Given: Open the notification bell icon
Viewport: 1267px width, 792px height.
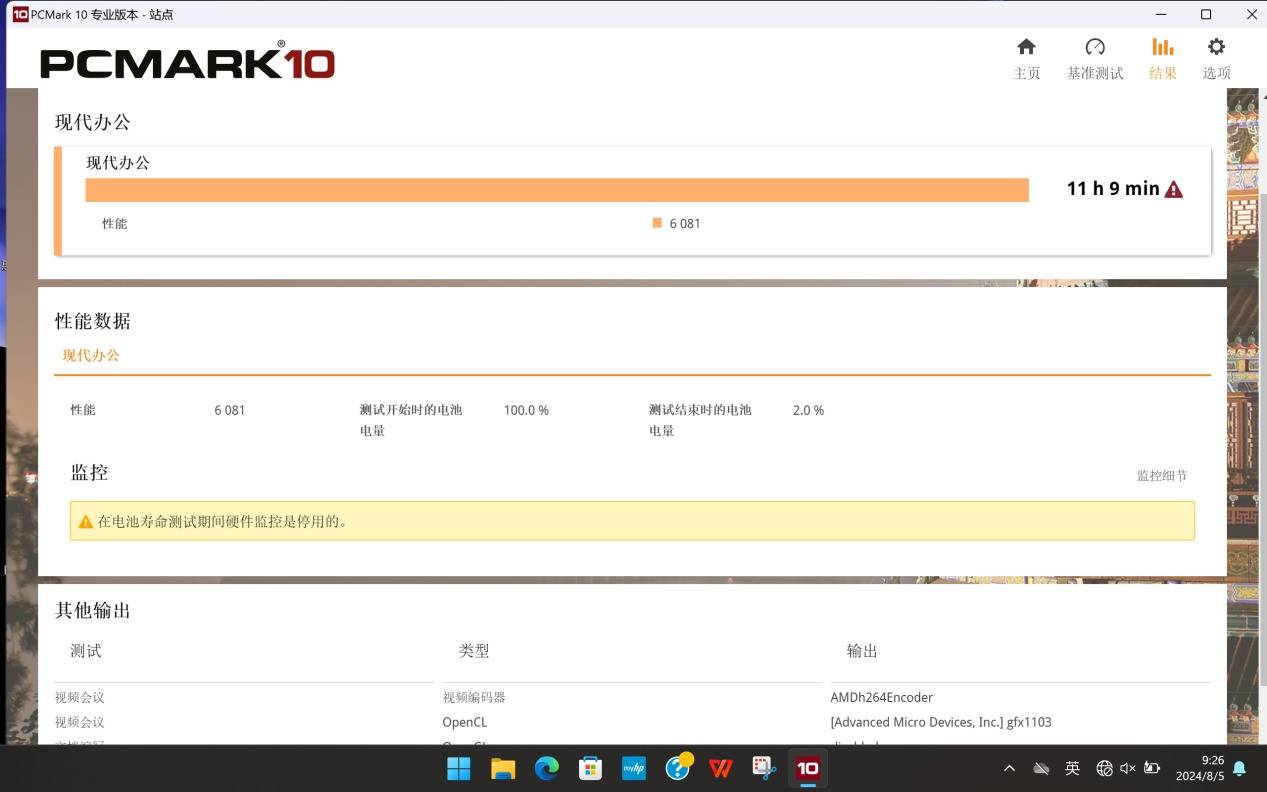Looking at the screenshot, I should point(1239,768).
